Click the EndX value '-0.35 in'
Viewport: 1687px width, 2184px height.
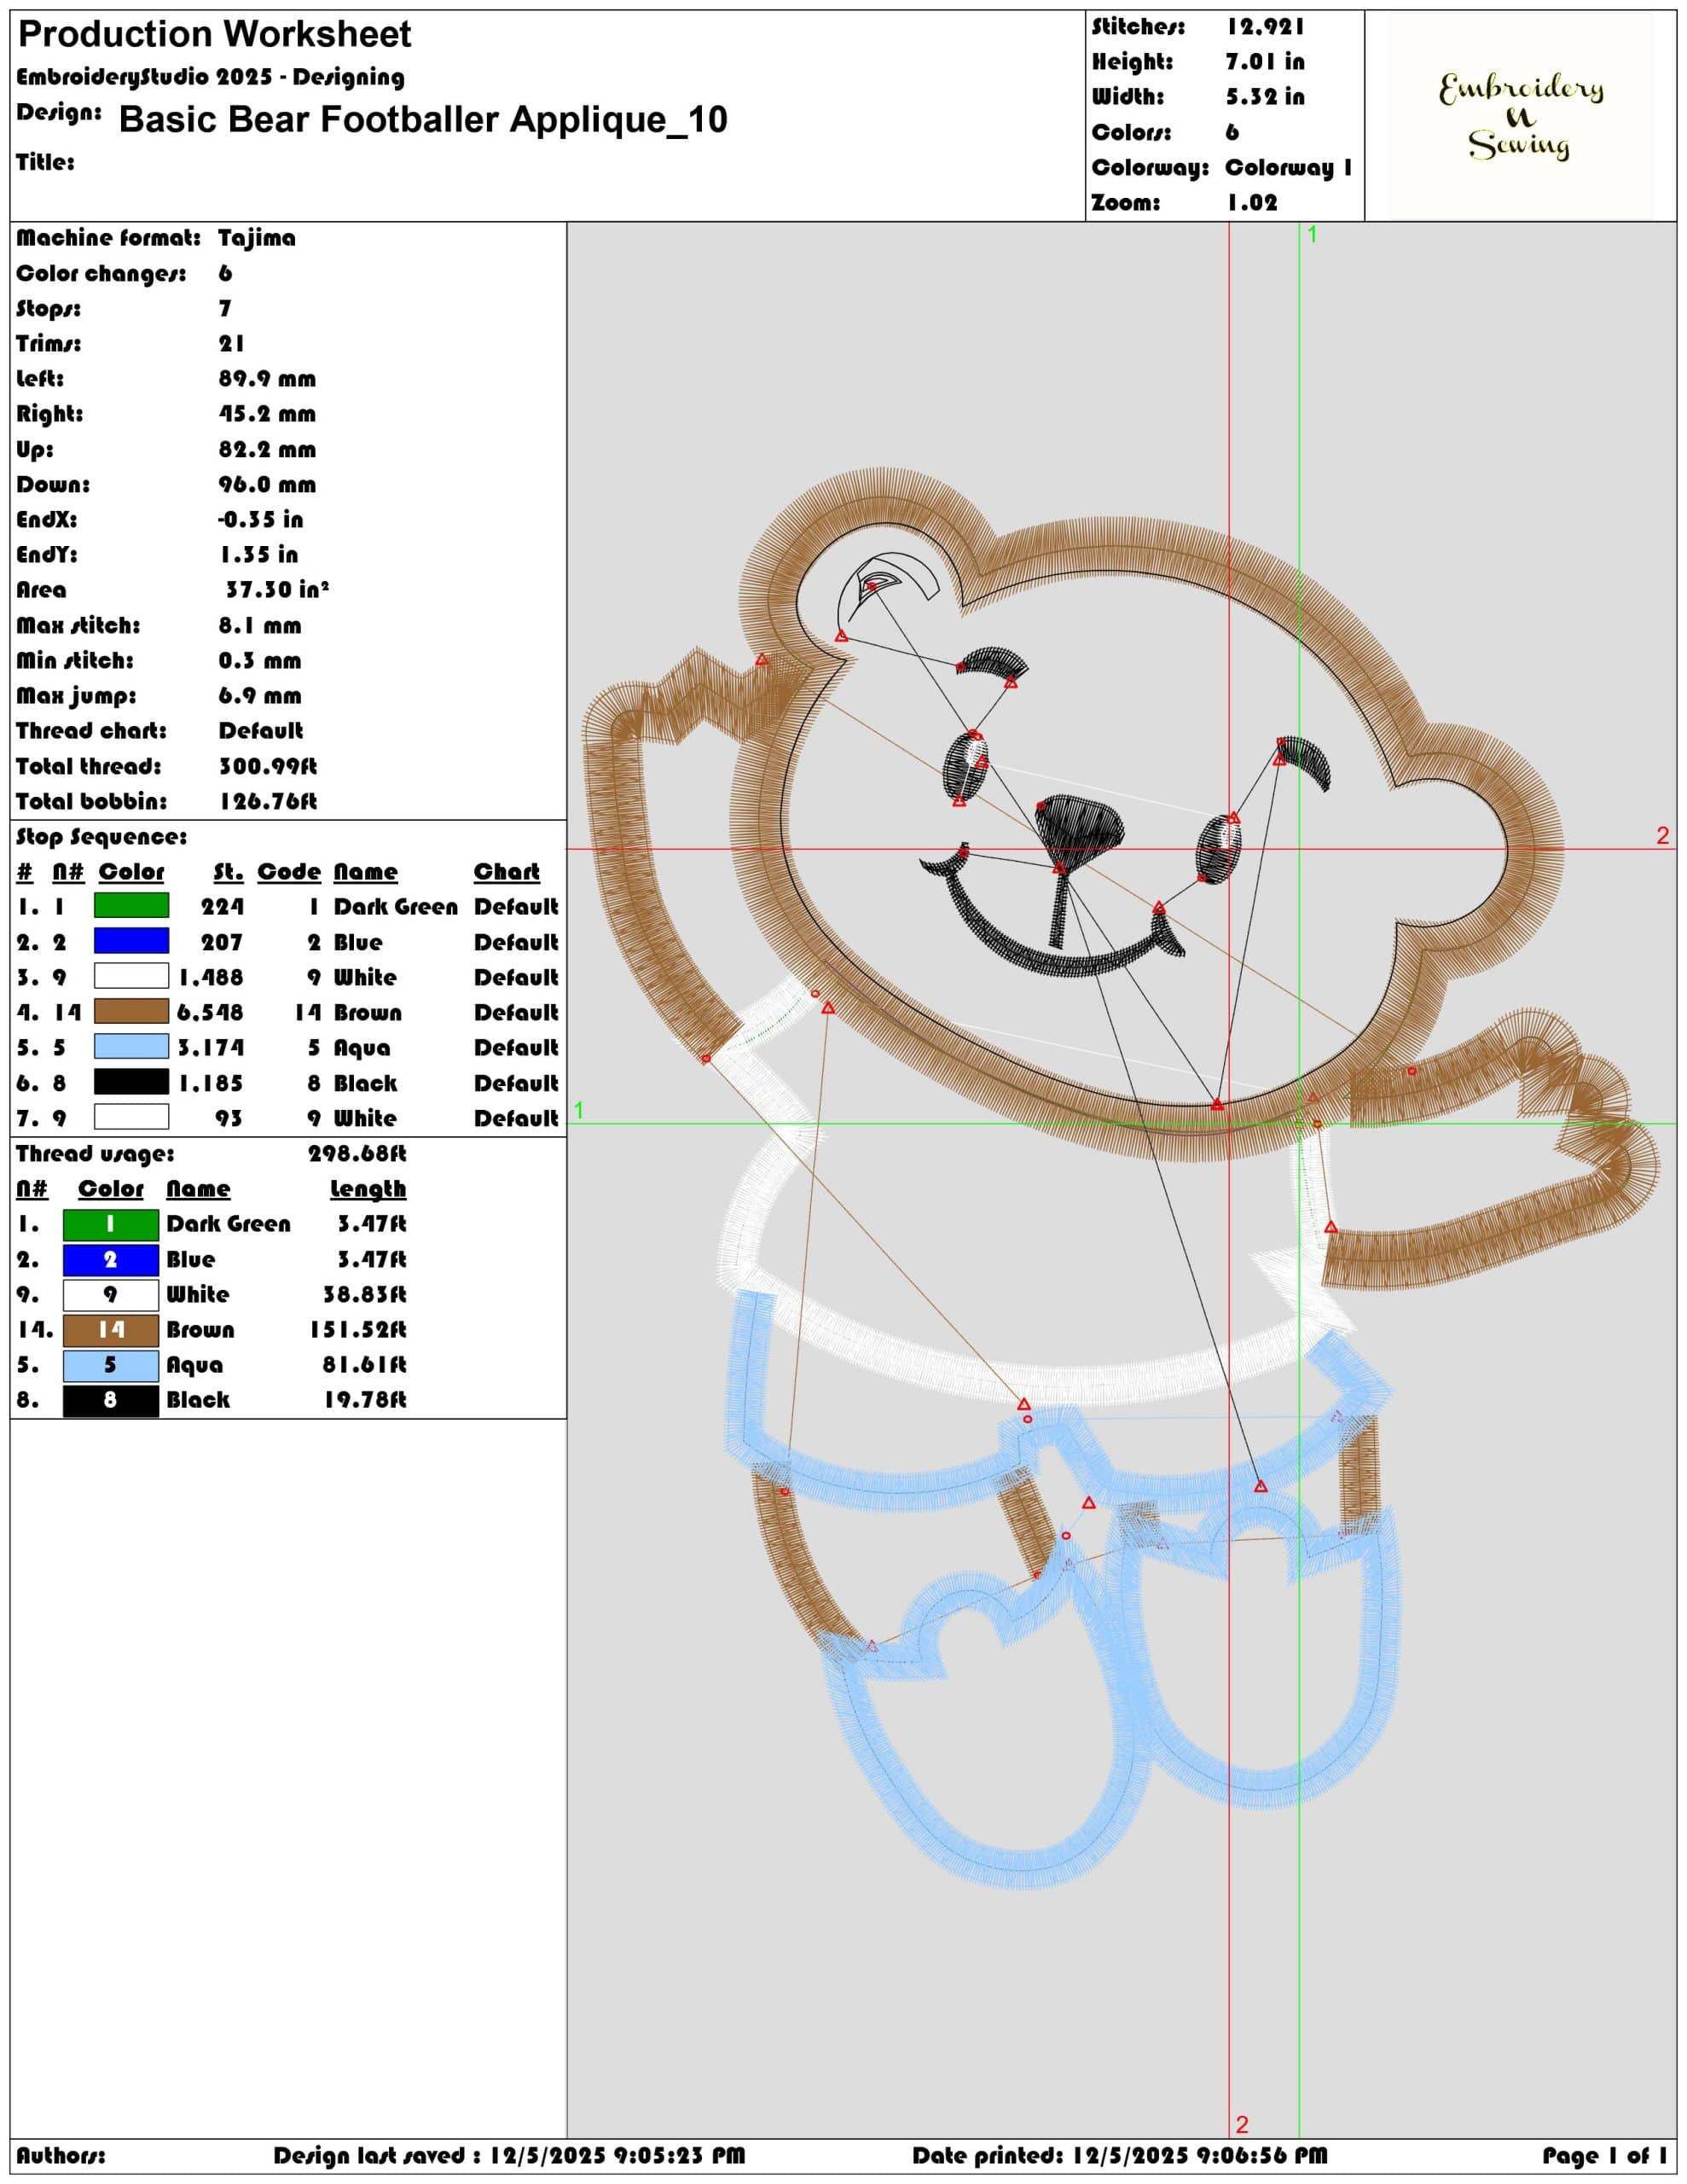click(260, 520)
